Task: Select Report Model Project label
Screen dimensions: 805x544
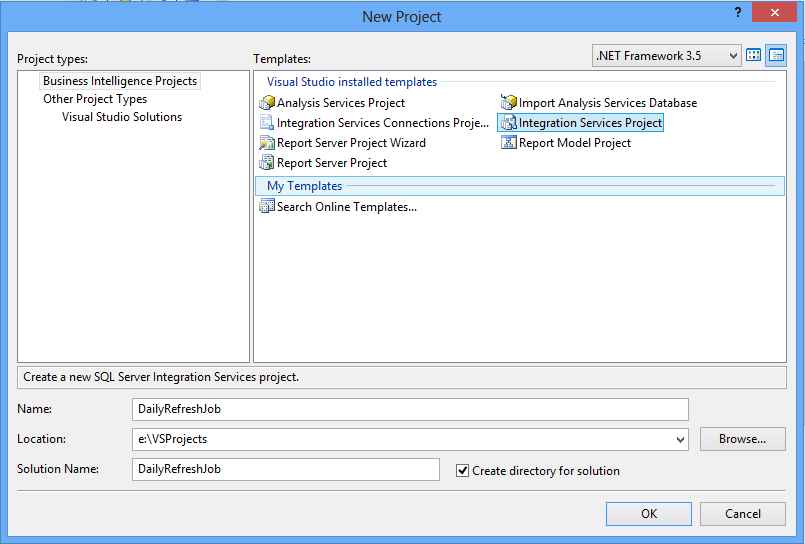Action: 574,143
